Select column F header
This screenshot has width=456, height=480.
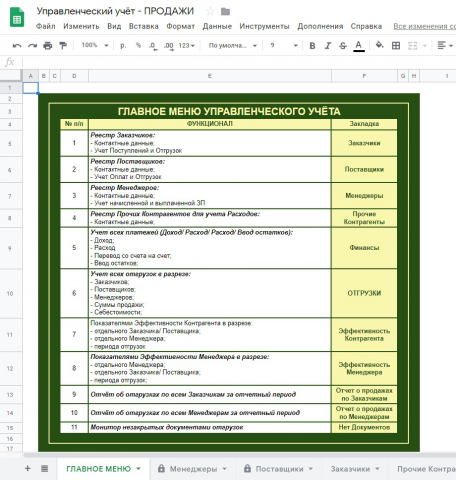(x=364, y=76)
